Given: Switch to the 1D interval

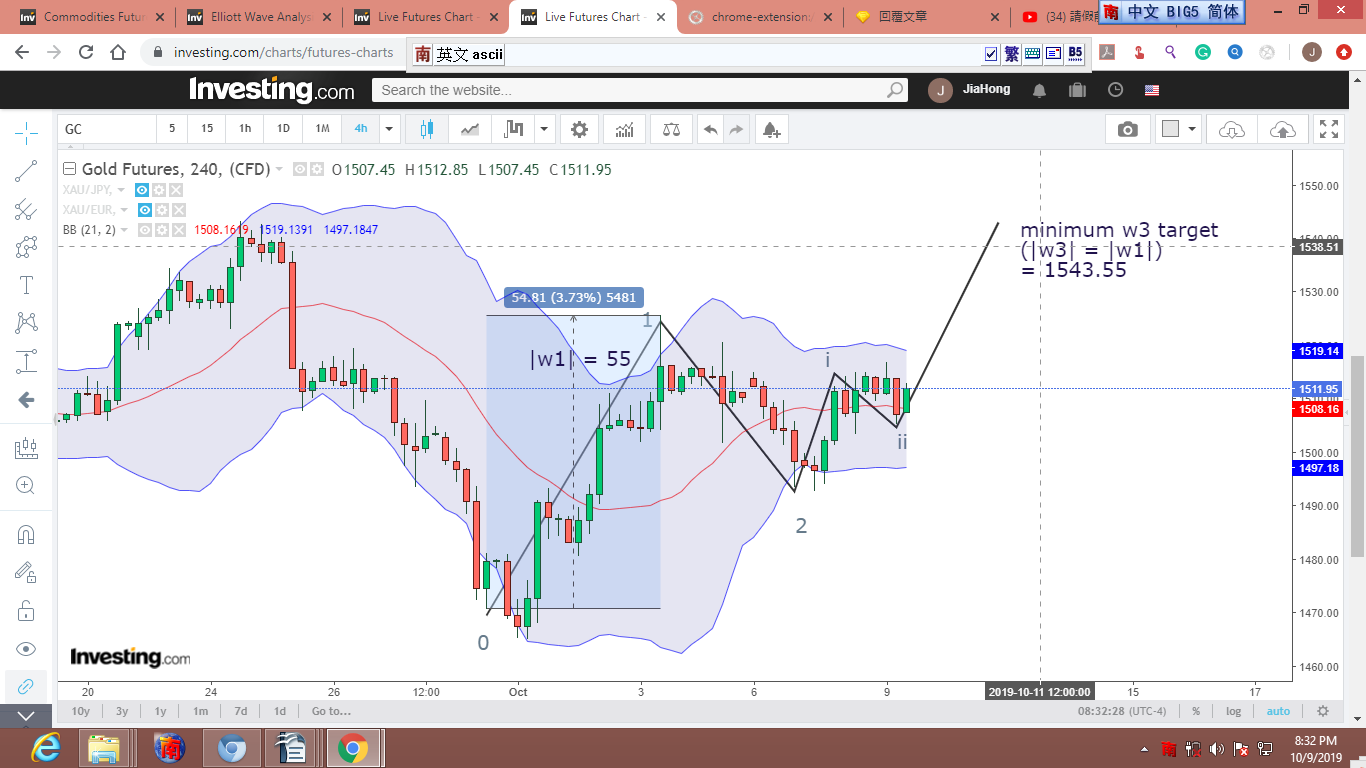Looking at the screenshot, I should coord(283,128).
